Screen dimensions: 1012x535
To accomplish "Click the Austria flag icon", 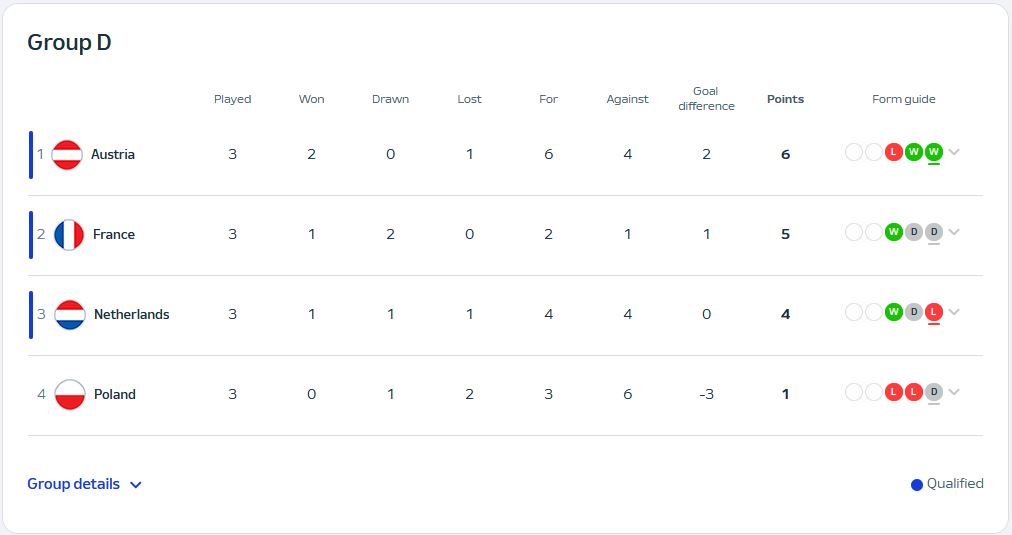I will point(66,155).
